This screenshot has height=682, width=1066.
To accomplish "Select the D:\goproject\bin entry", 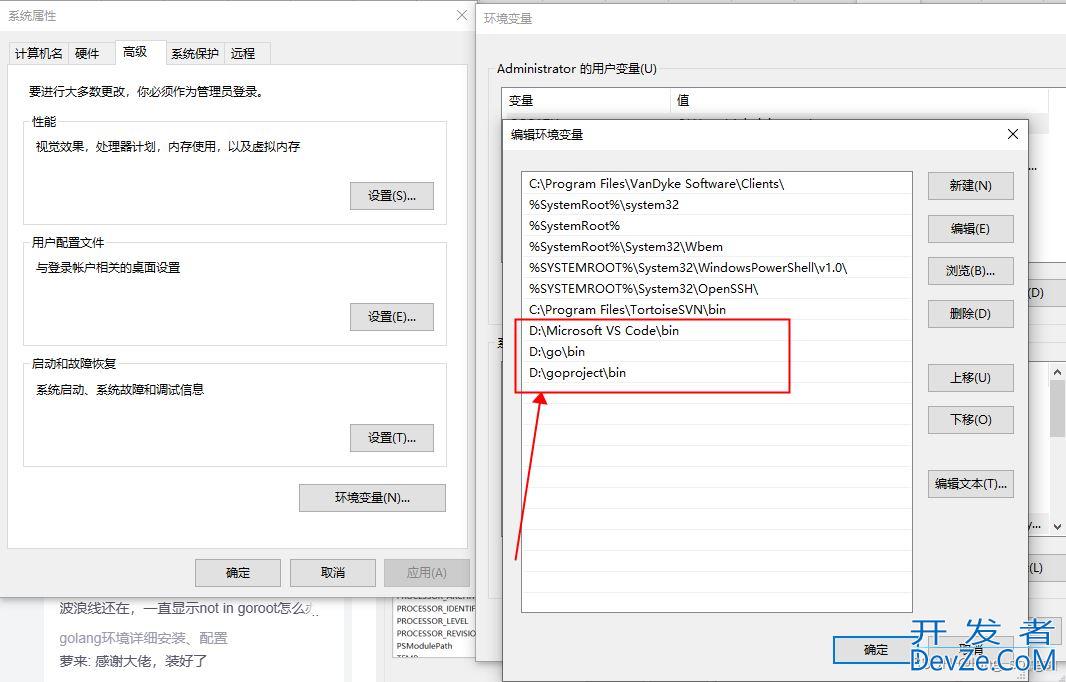I will pyautogui.click(x=717, y=373).
